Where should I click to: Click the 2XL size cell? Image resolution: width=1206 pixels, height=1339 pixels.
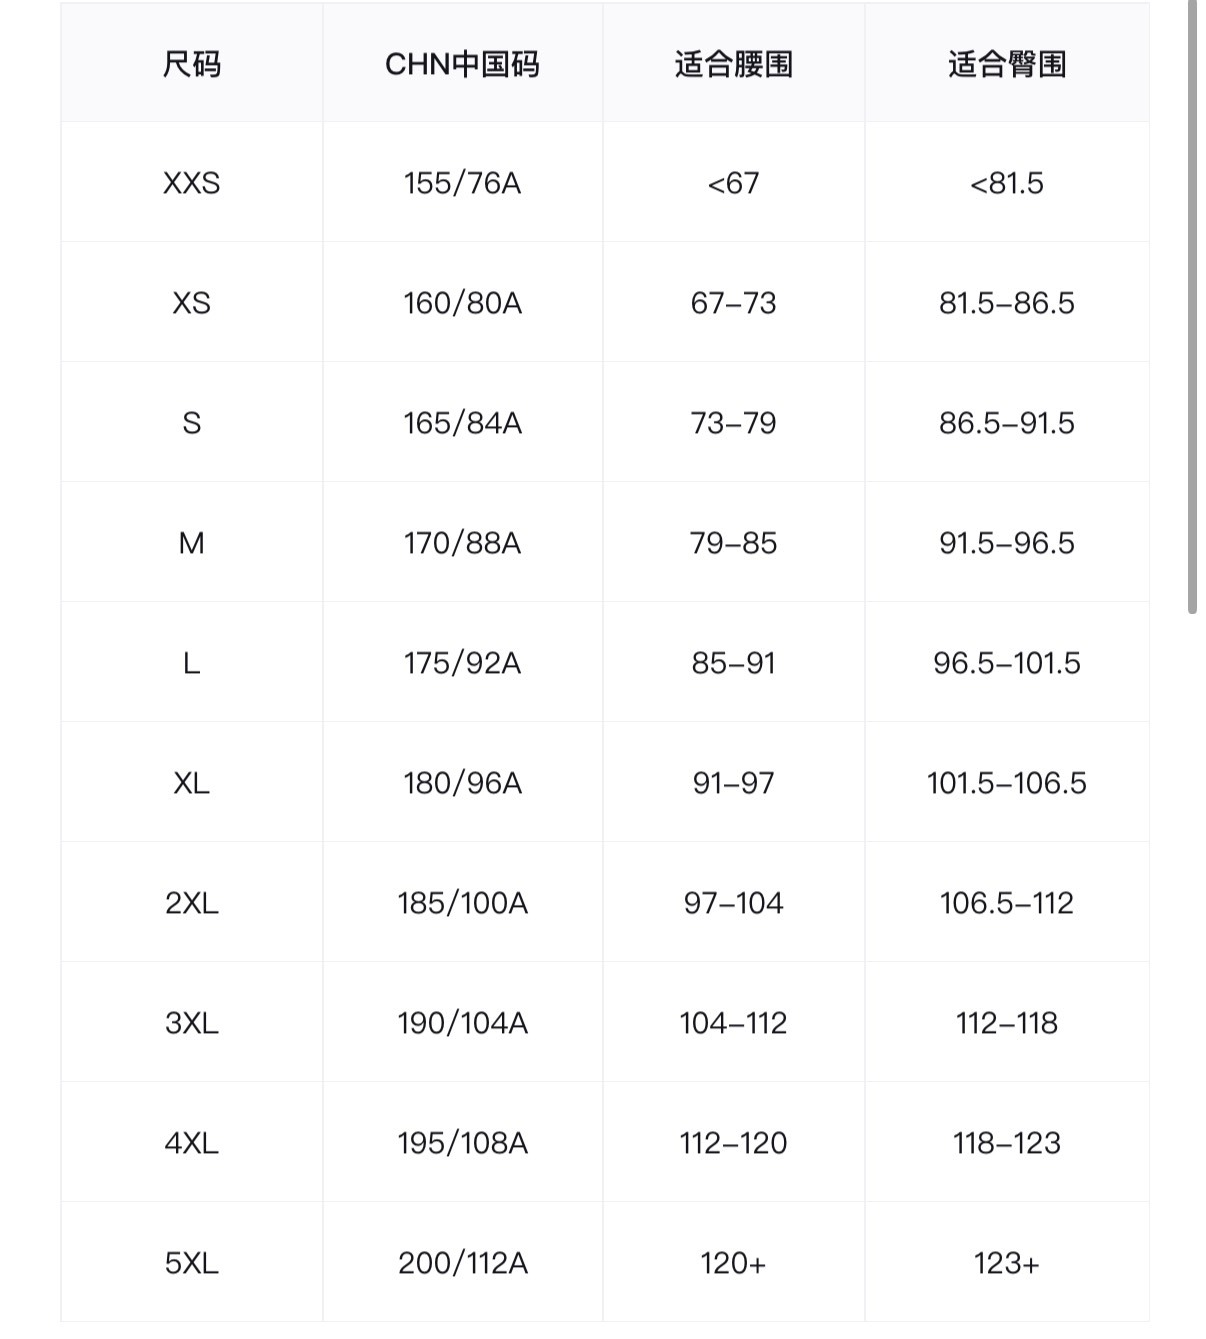tap(191, 903)
